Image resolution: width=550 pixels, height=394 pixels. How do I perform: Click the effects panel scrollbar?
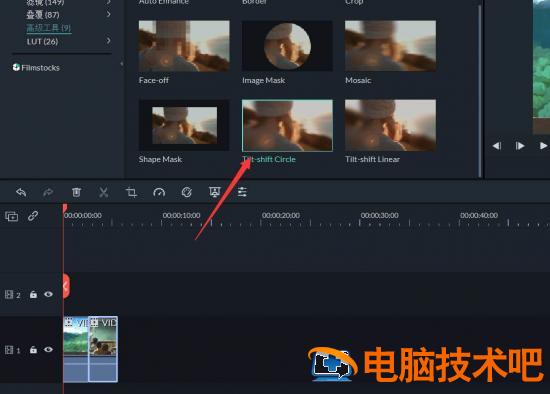click(x=479, y=91)
